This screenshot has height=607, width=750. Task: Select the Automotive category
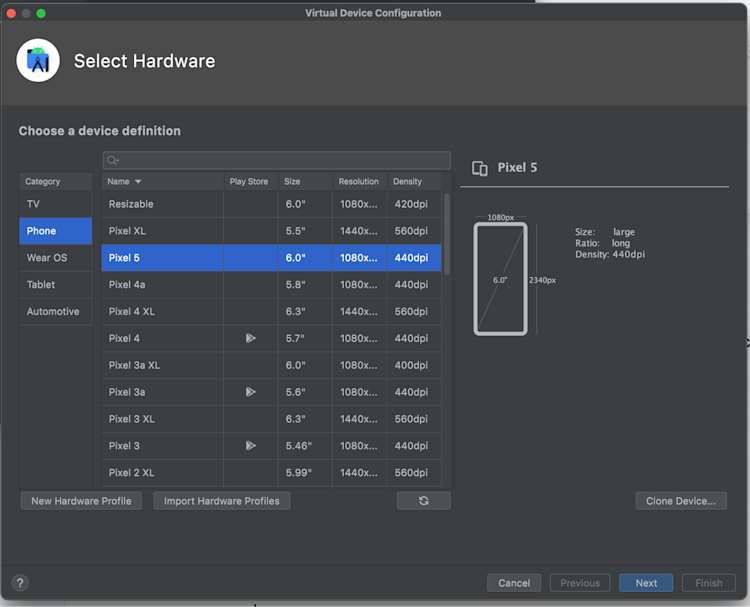click(55, 311)
